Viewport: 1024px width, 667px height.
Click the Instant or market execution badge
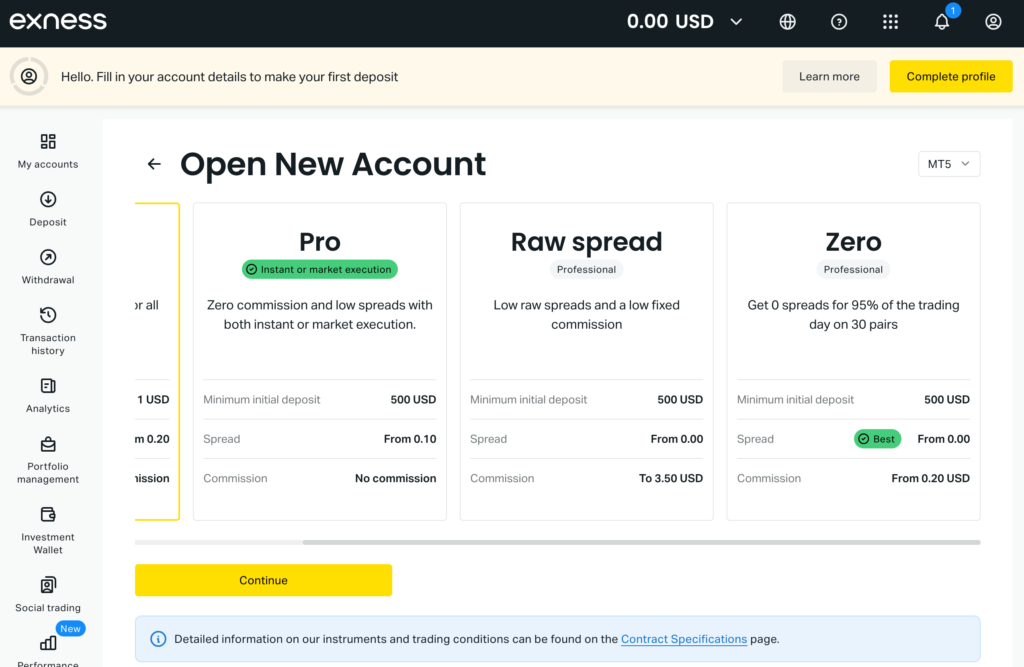[320, 269]
